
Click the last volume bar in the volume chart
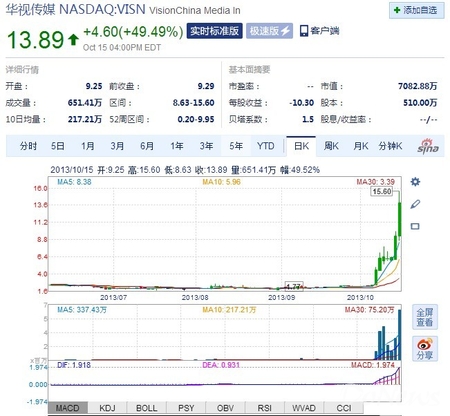point(399,334)
